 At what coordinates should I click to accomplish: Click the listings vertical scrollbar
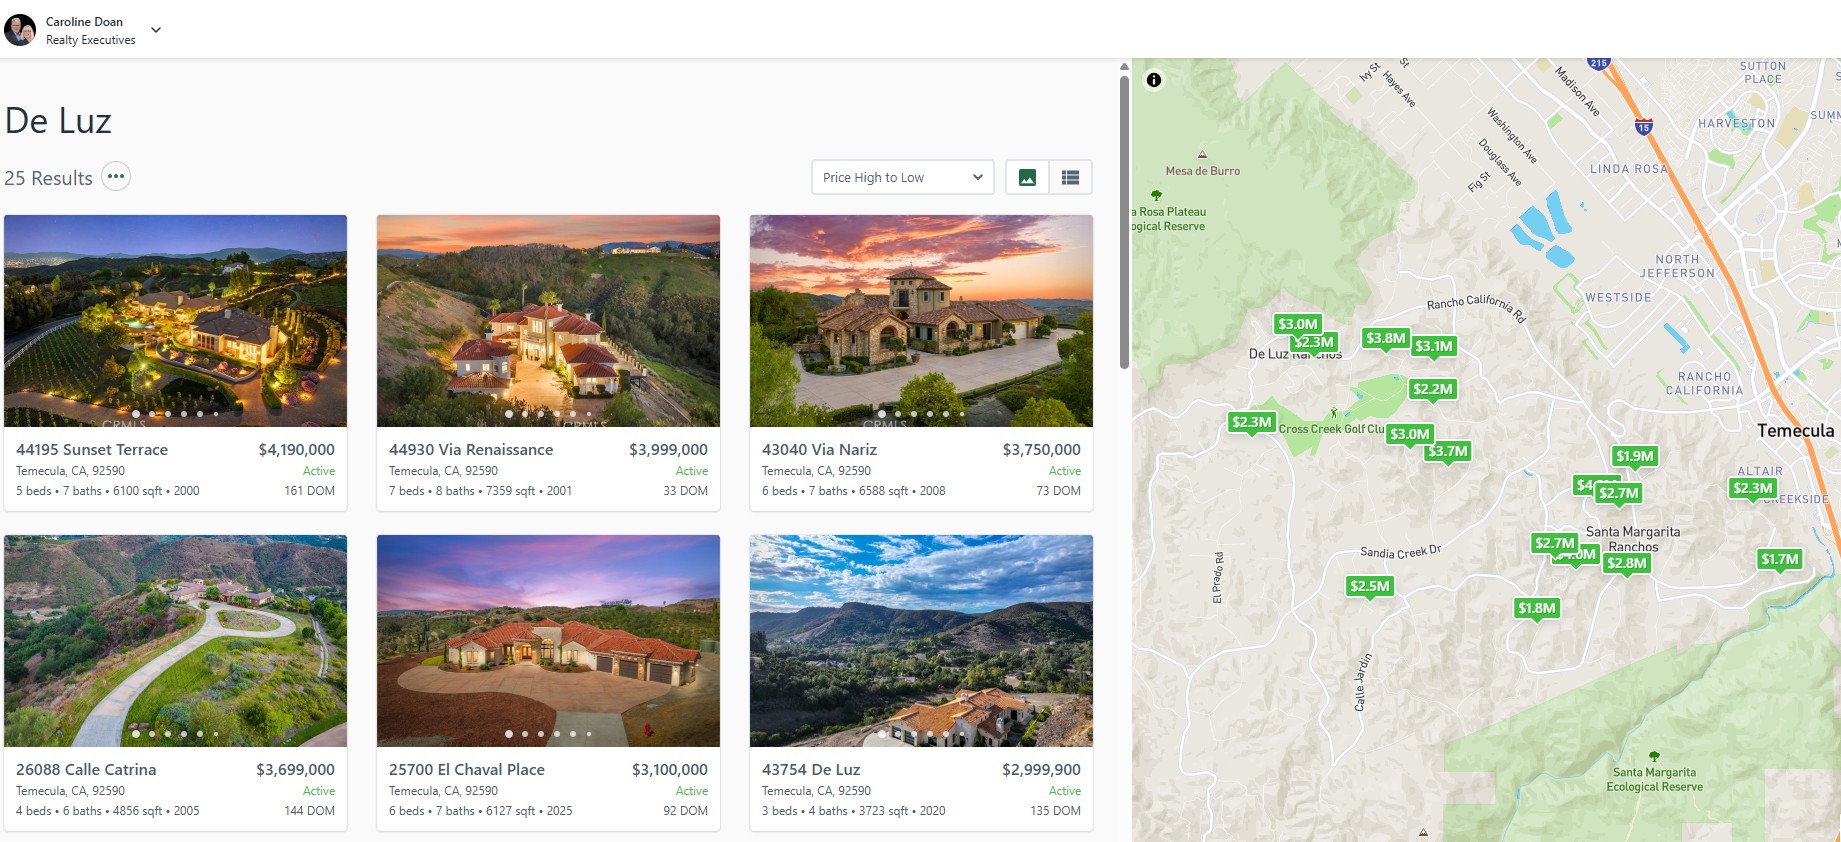point(1124,220)
